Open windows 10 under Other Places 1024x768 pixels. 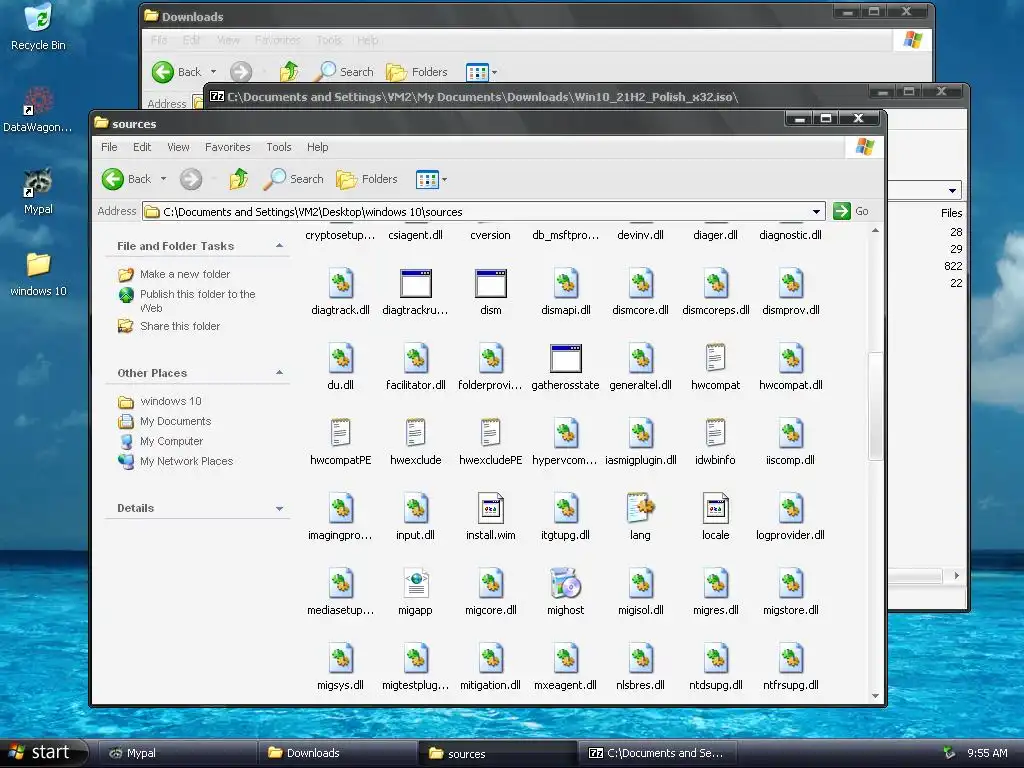[x=170, y=401]
